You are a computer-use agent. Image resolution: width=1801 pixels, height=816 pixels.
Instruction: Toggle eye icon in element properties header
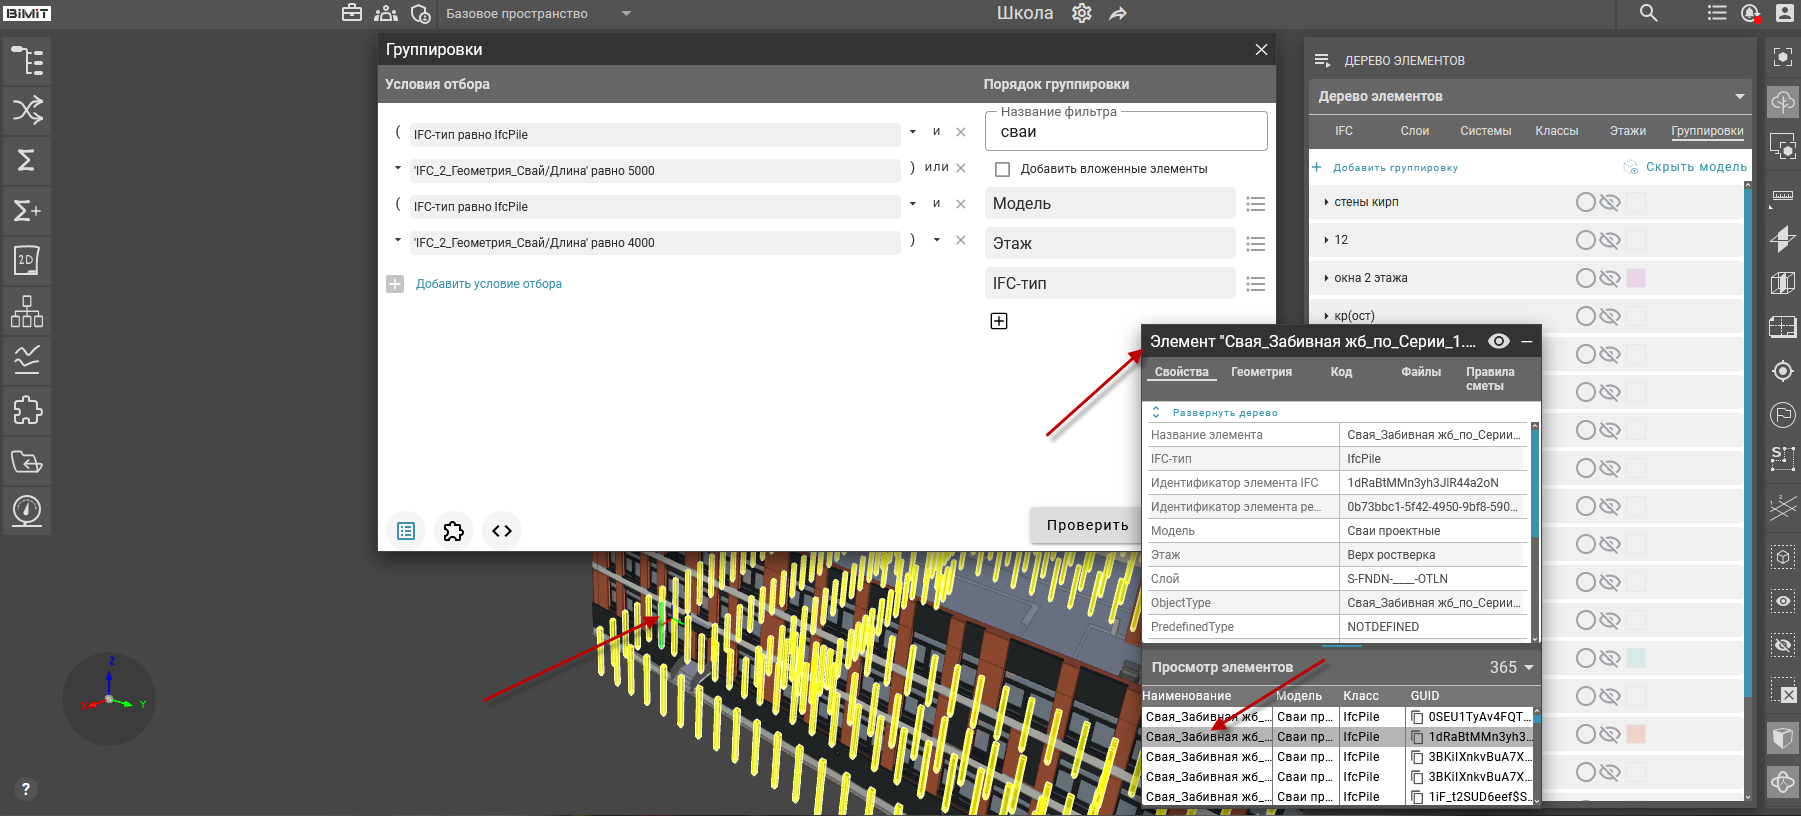1498,341
